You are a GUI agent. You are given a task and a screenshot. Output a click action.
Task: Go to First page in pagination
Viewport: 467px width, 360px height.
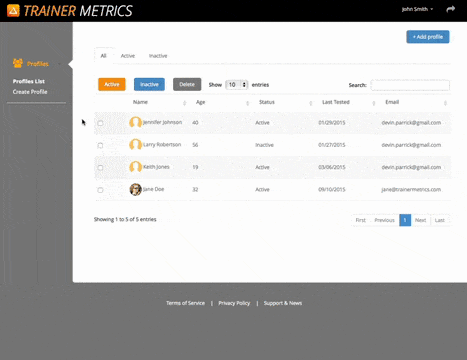tap(361, 220)
